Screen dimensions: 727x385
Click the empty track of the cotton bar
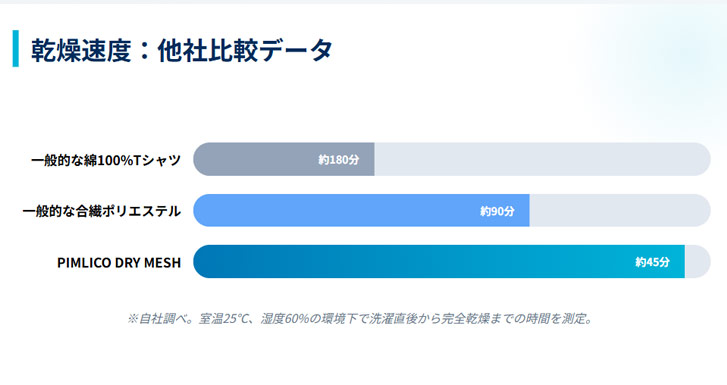(x=542, y=159)
